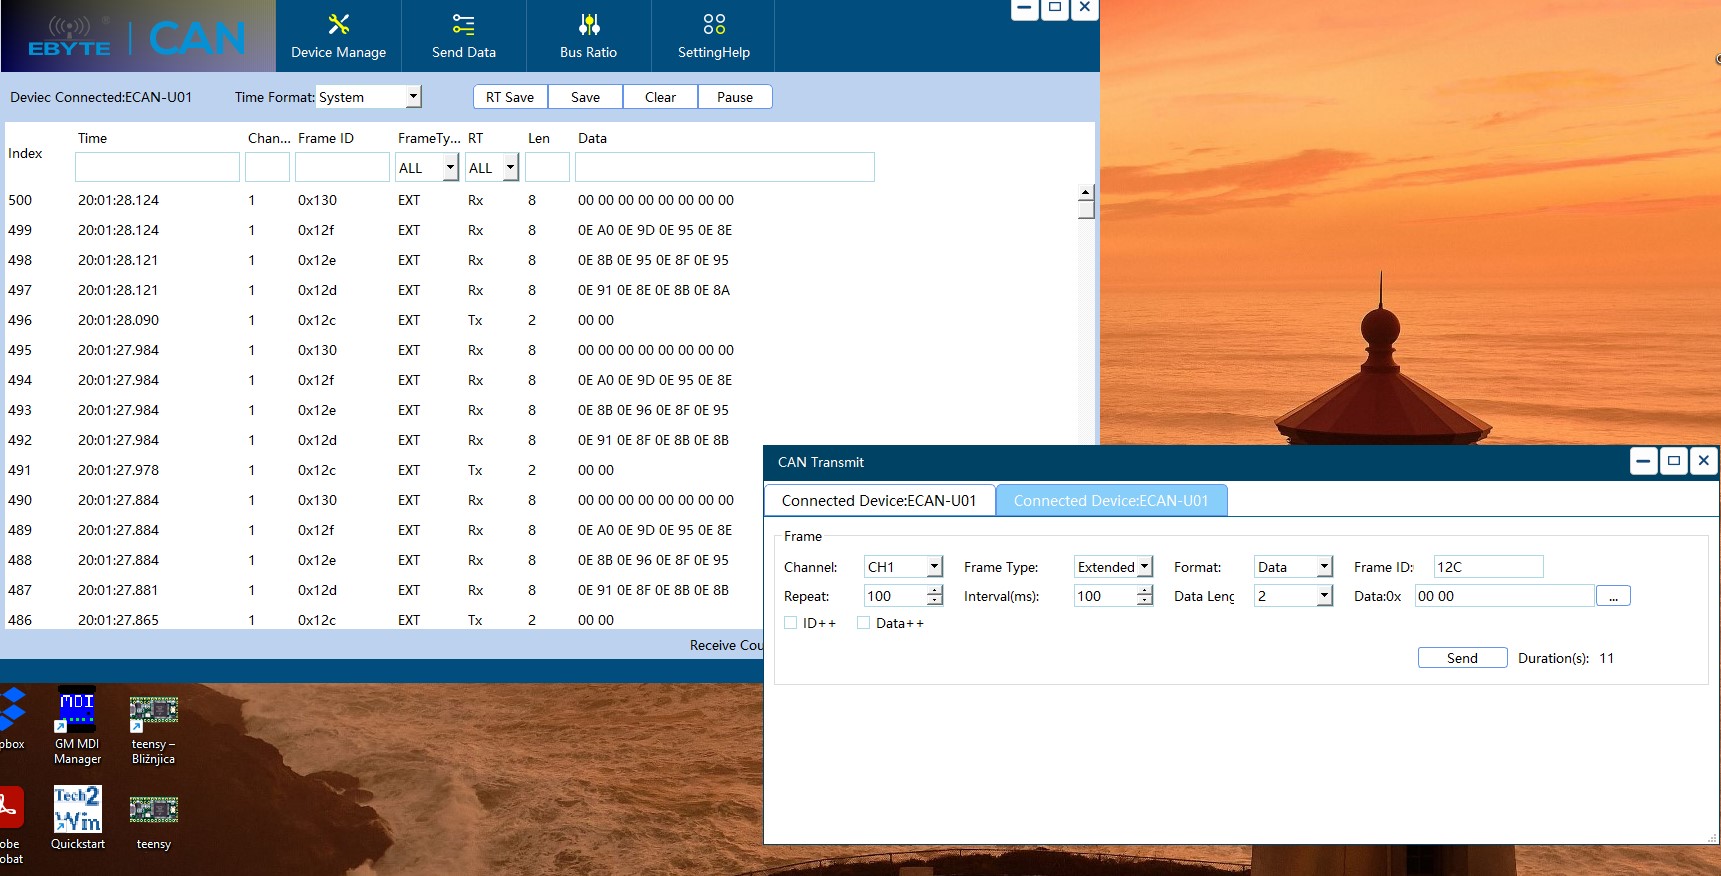Expand the Time Format dropdown

point(413,97)
